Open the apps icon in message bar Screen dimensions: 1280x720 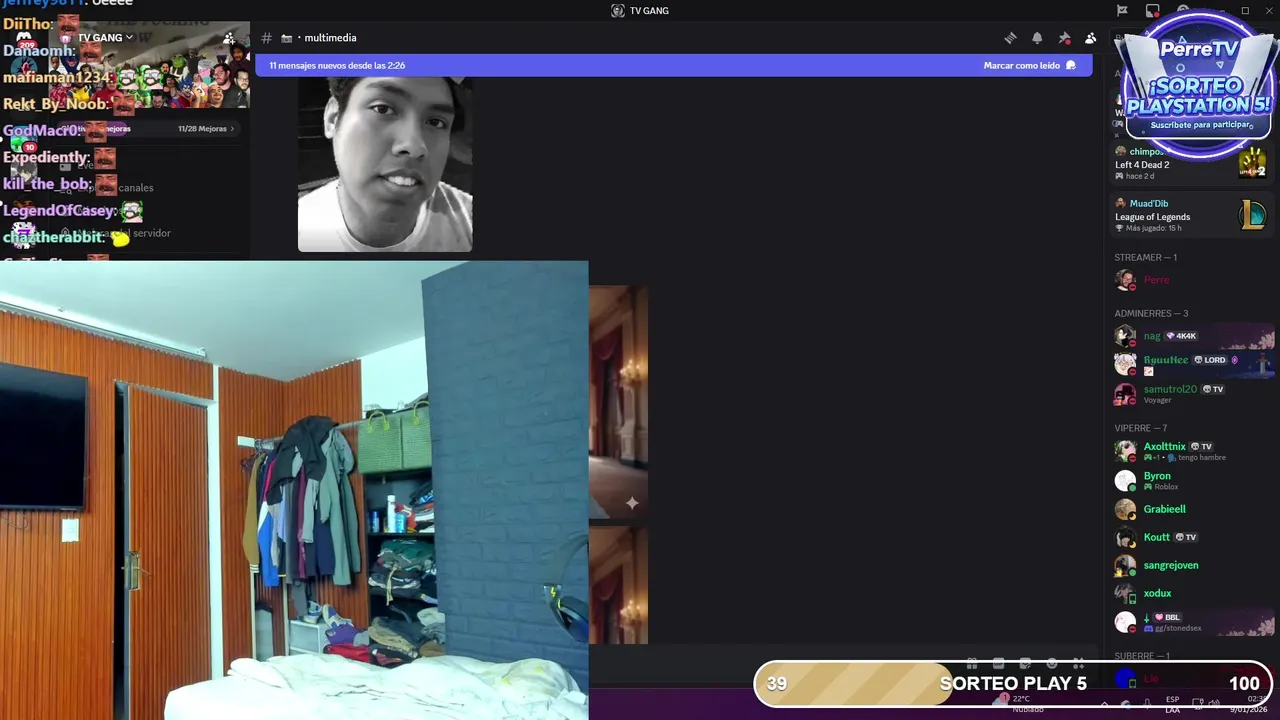click(x=1078, y=663)
